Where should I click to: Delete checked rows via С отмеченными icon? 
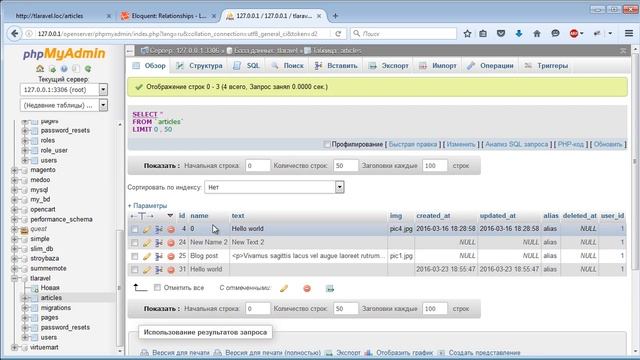(x=307, y=288)
